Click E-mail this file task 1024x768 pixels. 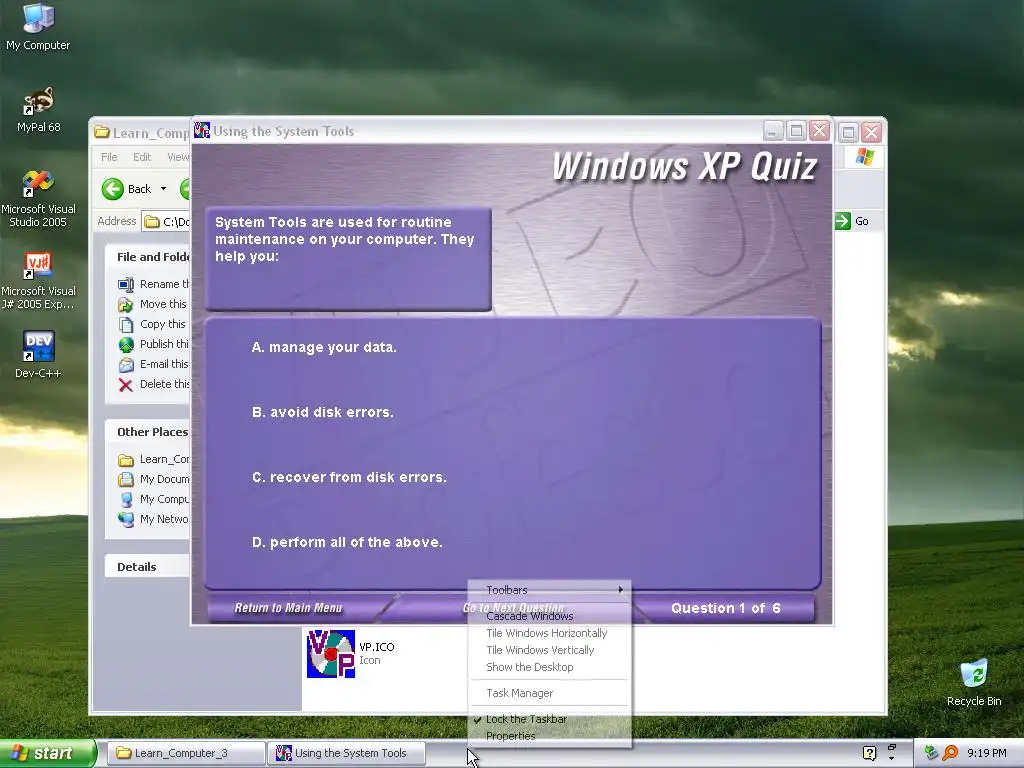point(153,364)
